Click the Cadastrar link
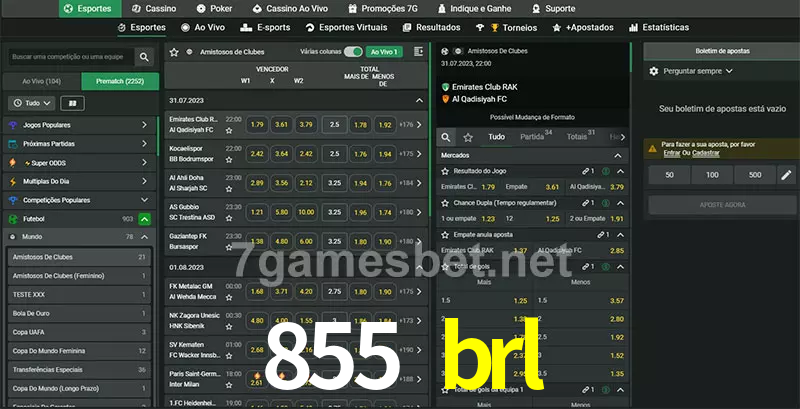The image size is (800, 409). click(706, 153)
